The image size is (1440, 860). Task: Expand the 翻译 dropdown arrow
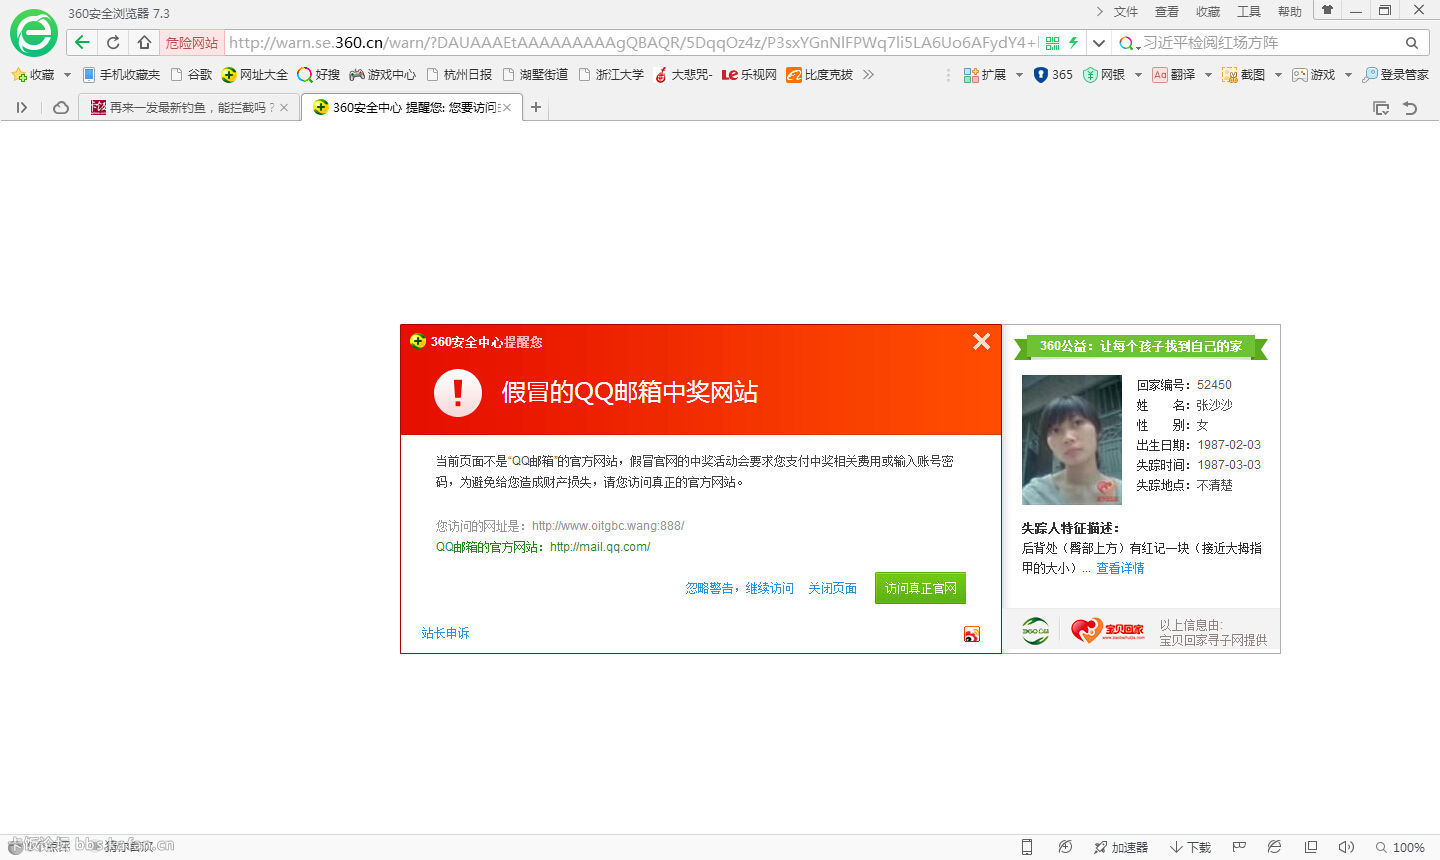pos(1208,75)
